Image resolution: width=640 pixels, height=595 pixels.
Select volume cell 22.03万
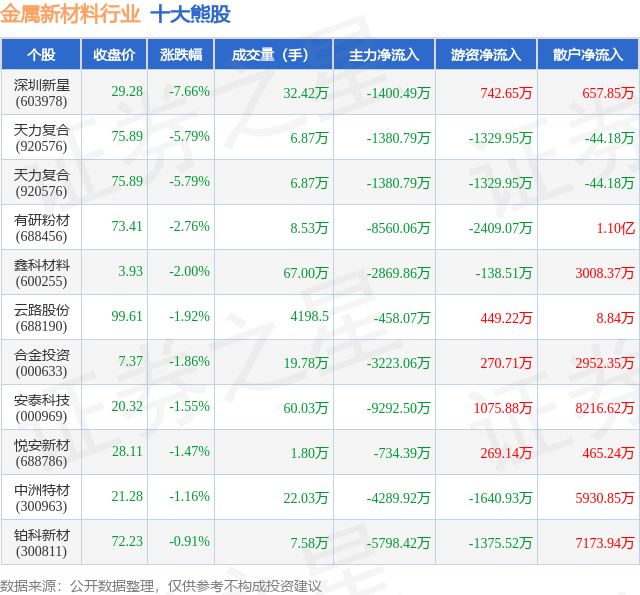[x=306, y=498]
